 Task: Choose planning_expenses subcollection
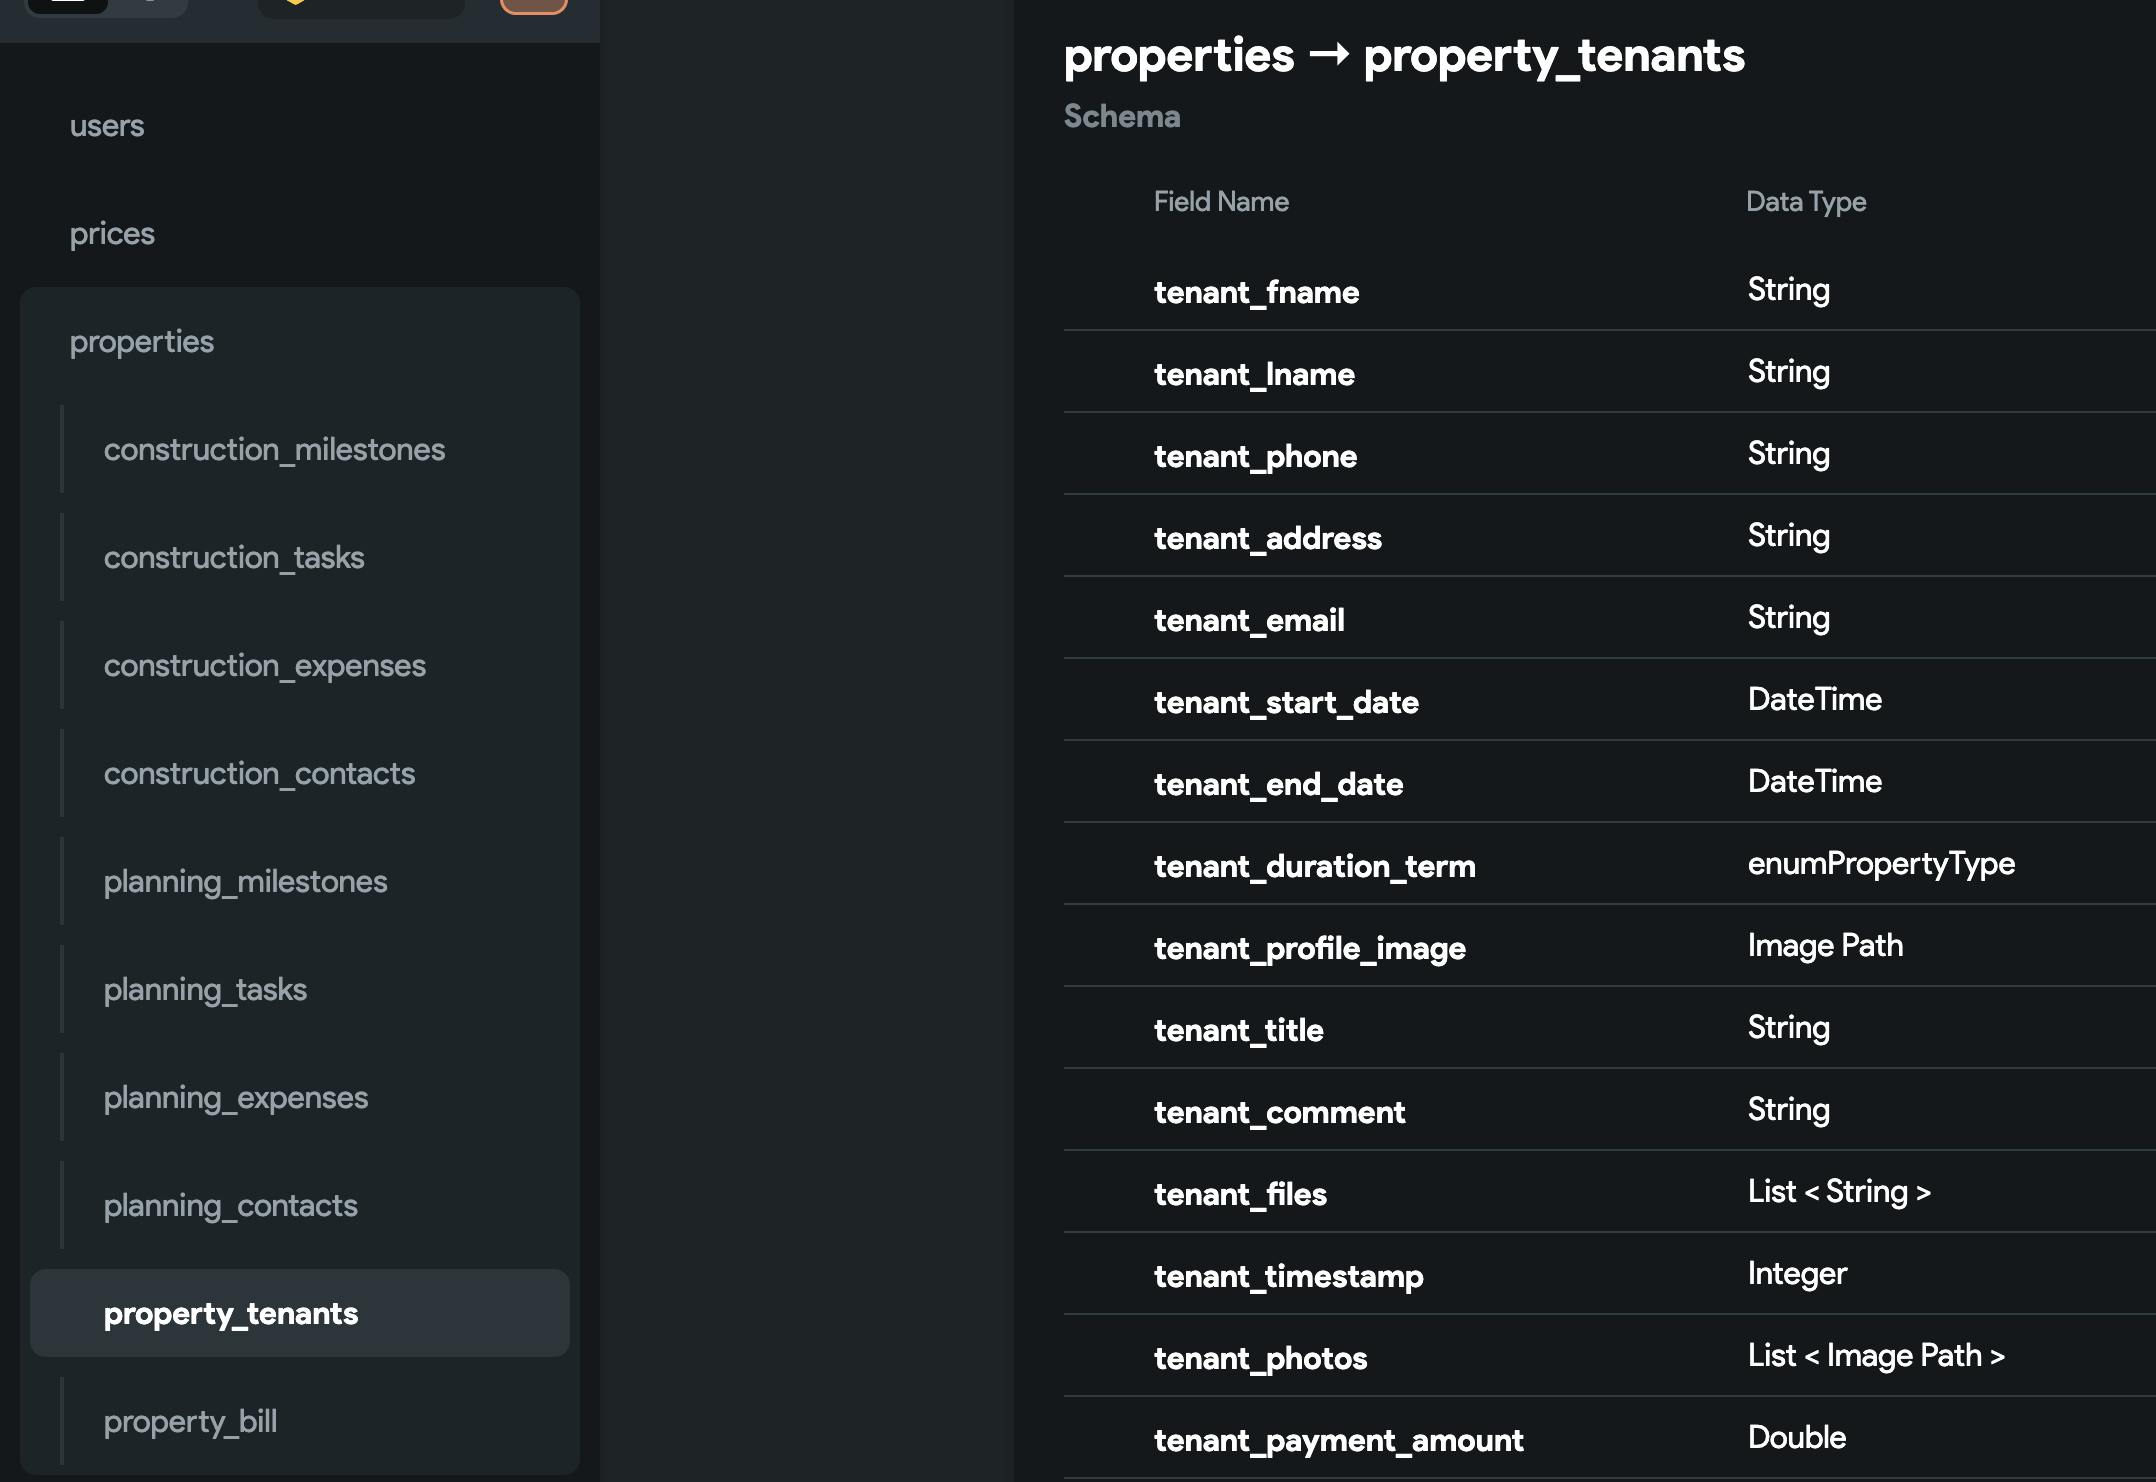click(x=236, y=1098)
